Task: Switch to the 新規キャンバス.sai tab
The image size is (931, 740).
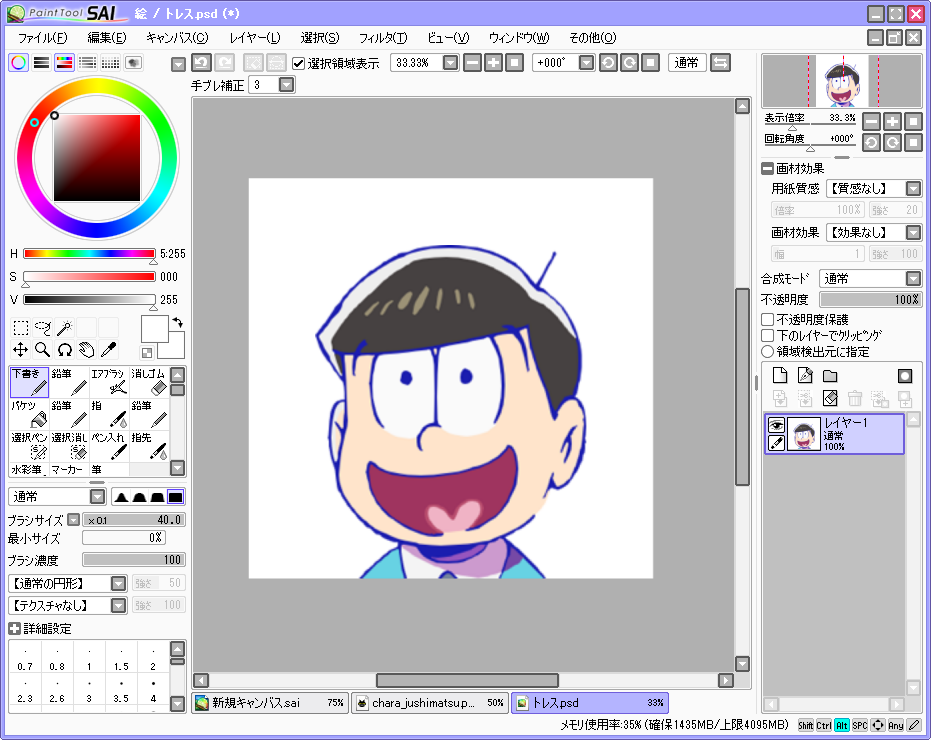Action: (x=270, y=703)
